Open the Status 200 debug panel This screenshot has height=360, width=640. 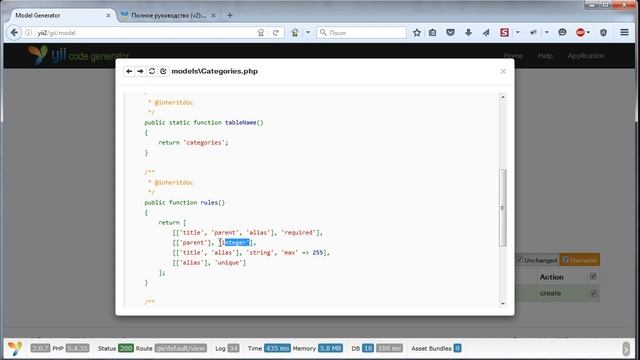coord(116,348)
